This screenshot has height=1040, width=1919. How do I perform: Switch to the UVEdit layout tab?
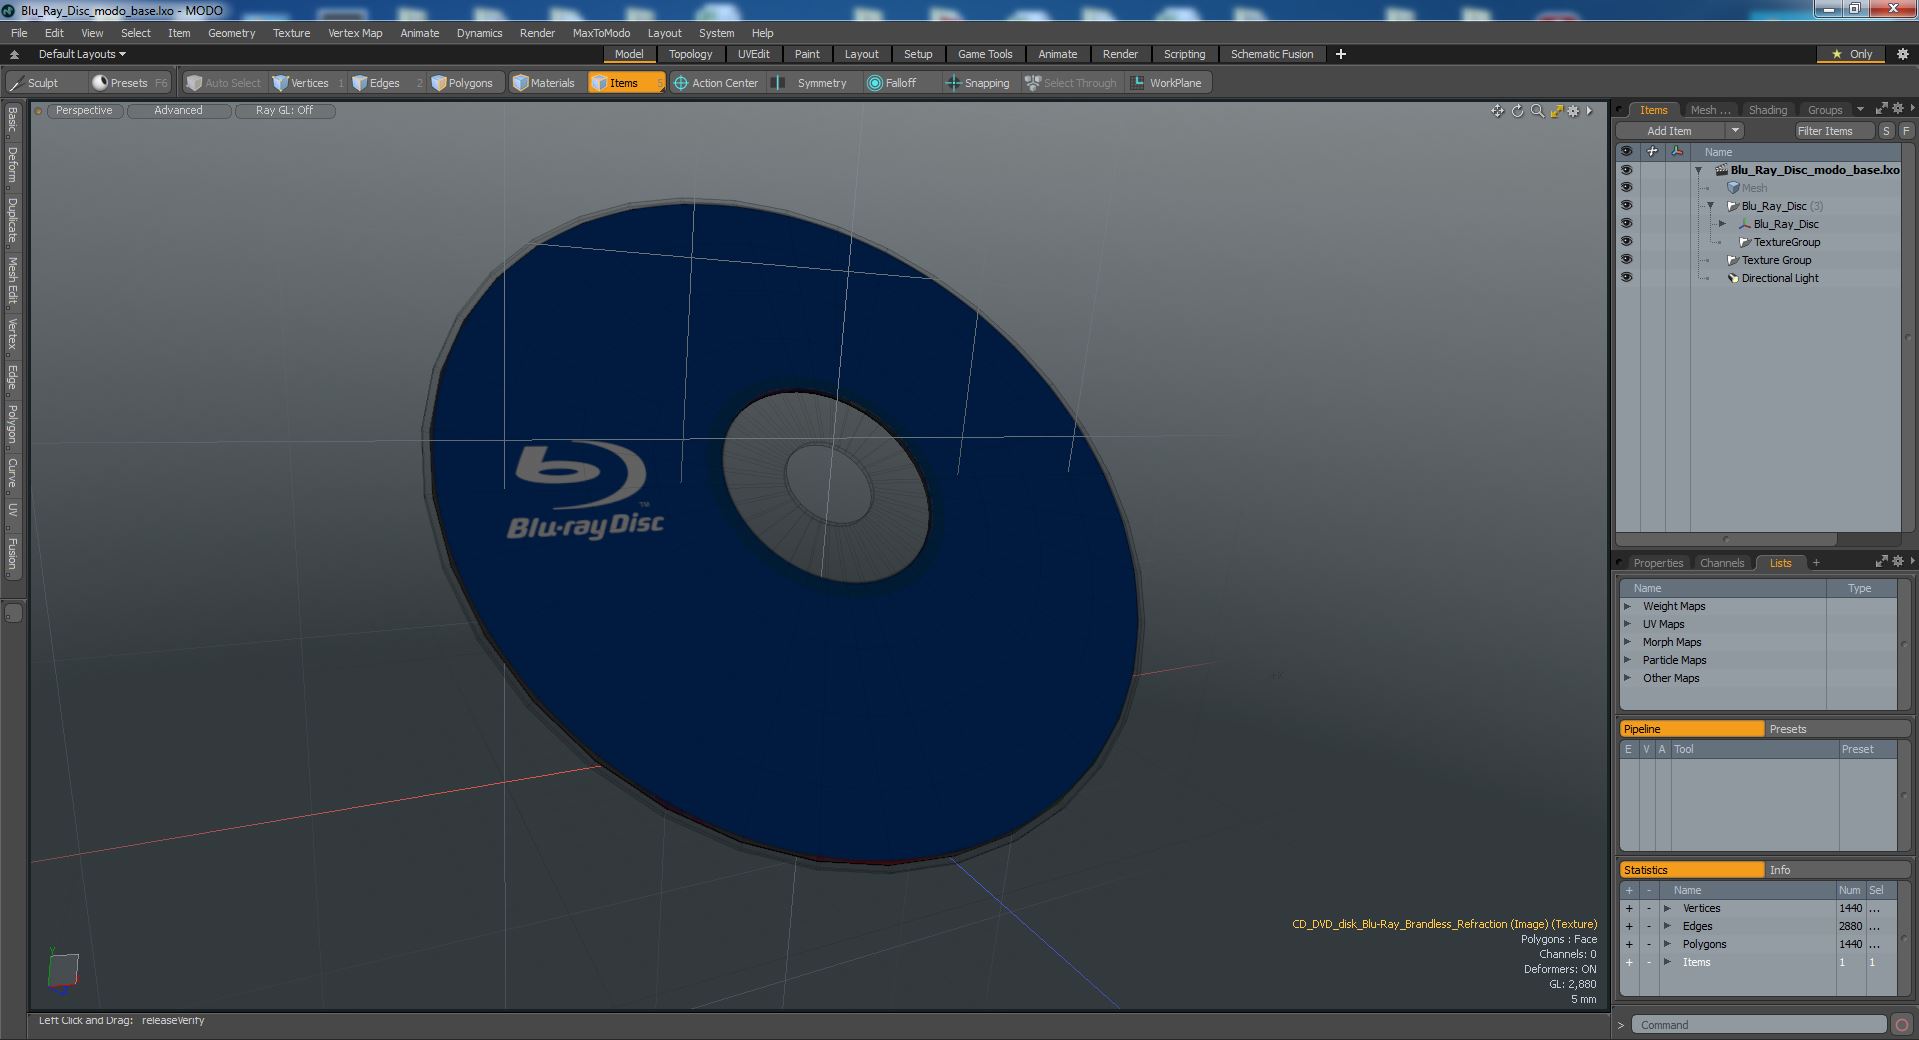coord(753,54)
